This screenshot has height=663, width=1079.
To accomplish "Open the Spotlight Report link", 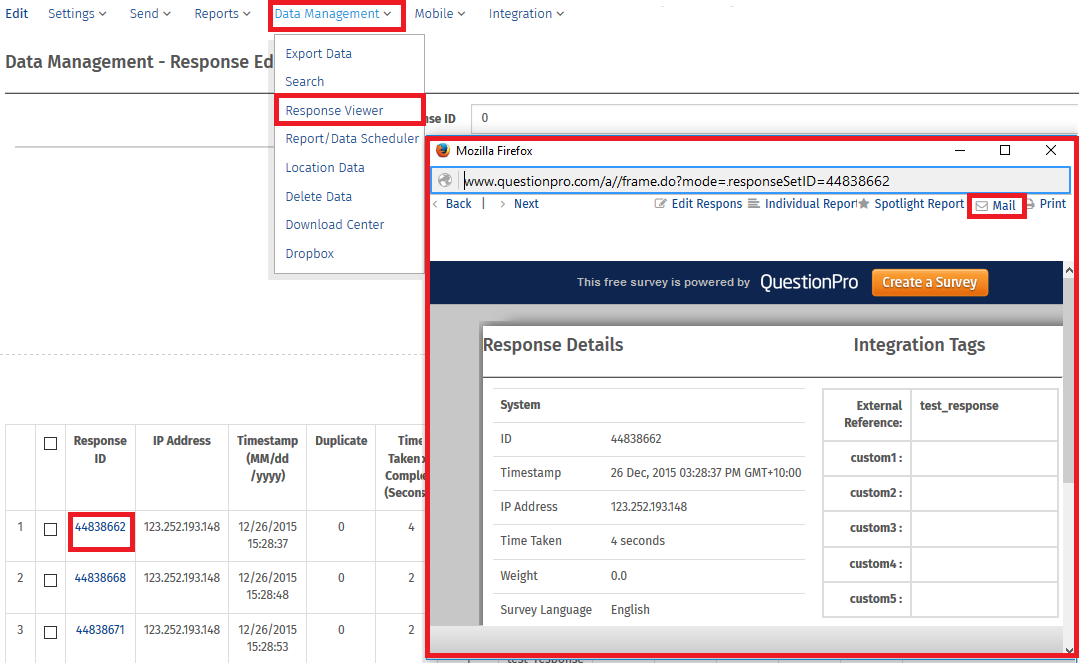I will pos(919,204).
